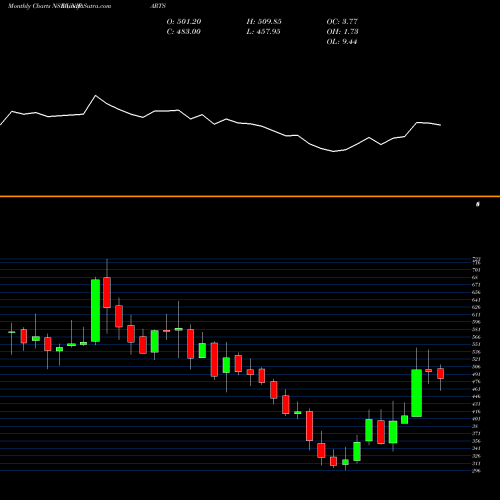Click the 506 price axis label
Viewport: 500px width, 500px height.
pyautogui.click(x=476, y=367)
